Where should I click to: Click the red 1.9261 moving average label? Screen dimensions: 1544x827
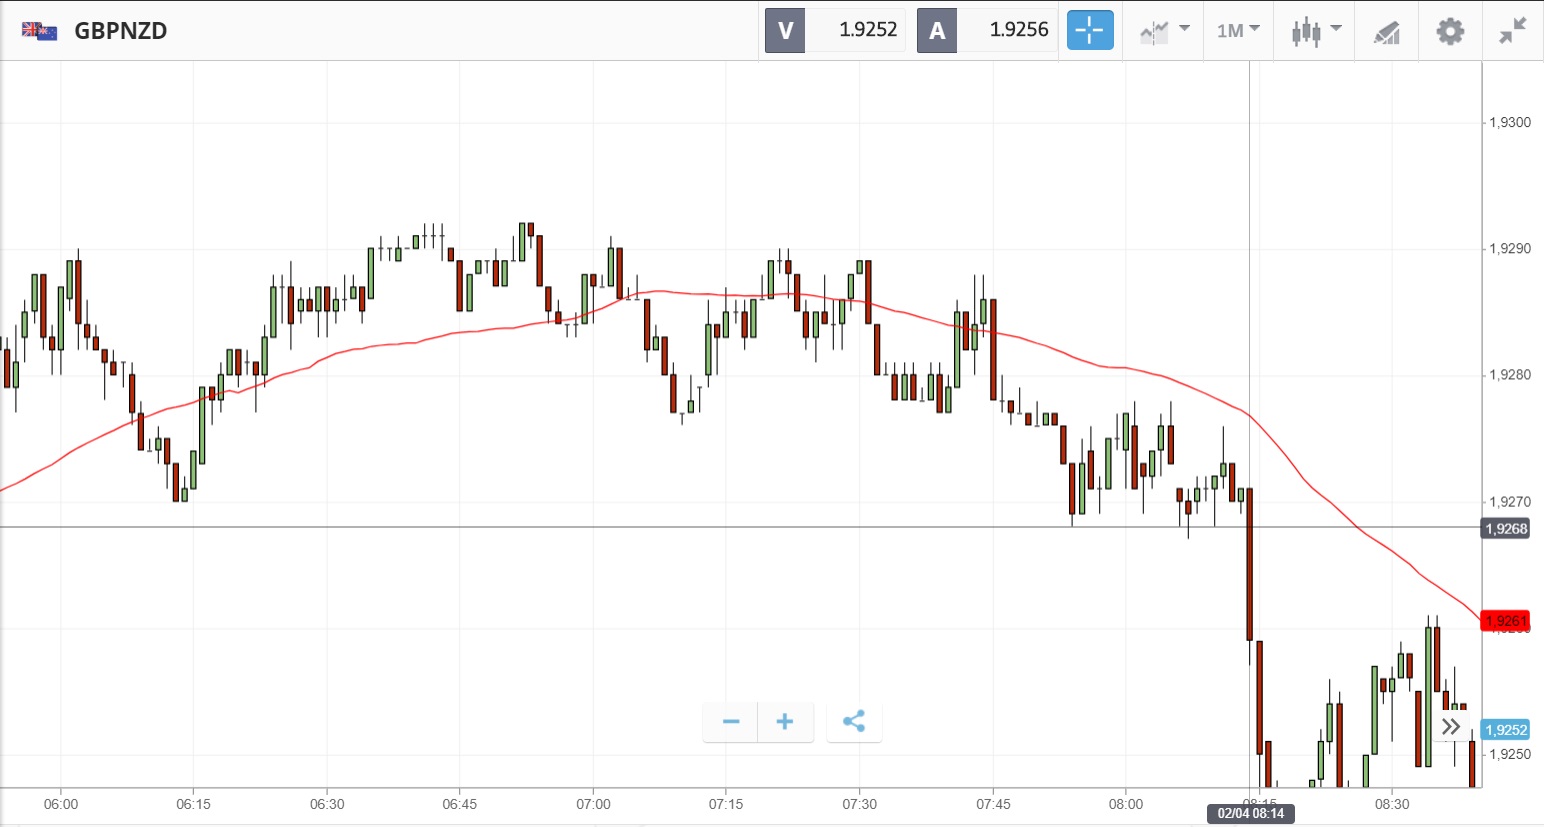click(1506, 621)
